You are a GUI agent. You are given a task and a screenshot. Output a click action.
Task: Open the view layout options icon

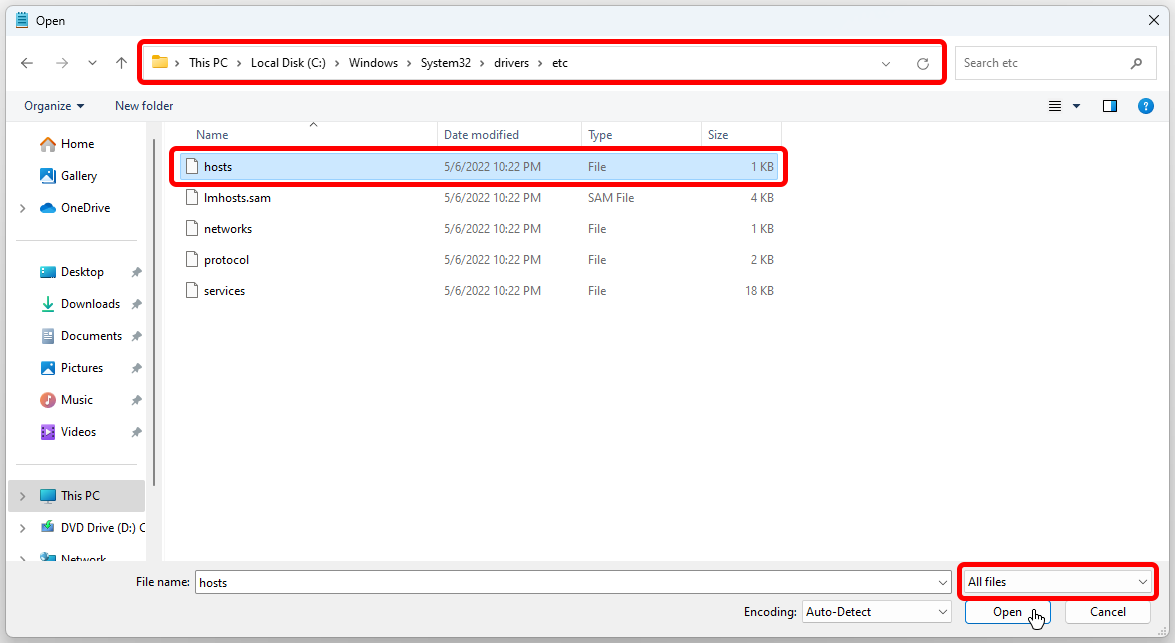[x=1055, y=106]
